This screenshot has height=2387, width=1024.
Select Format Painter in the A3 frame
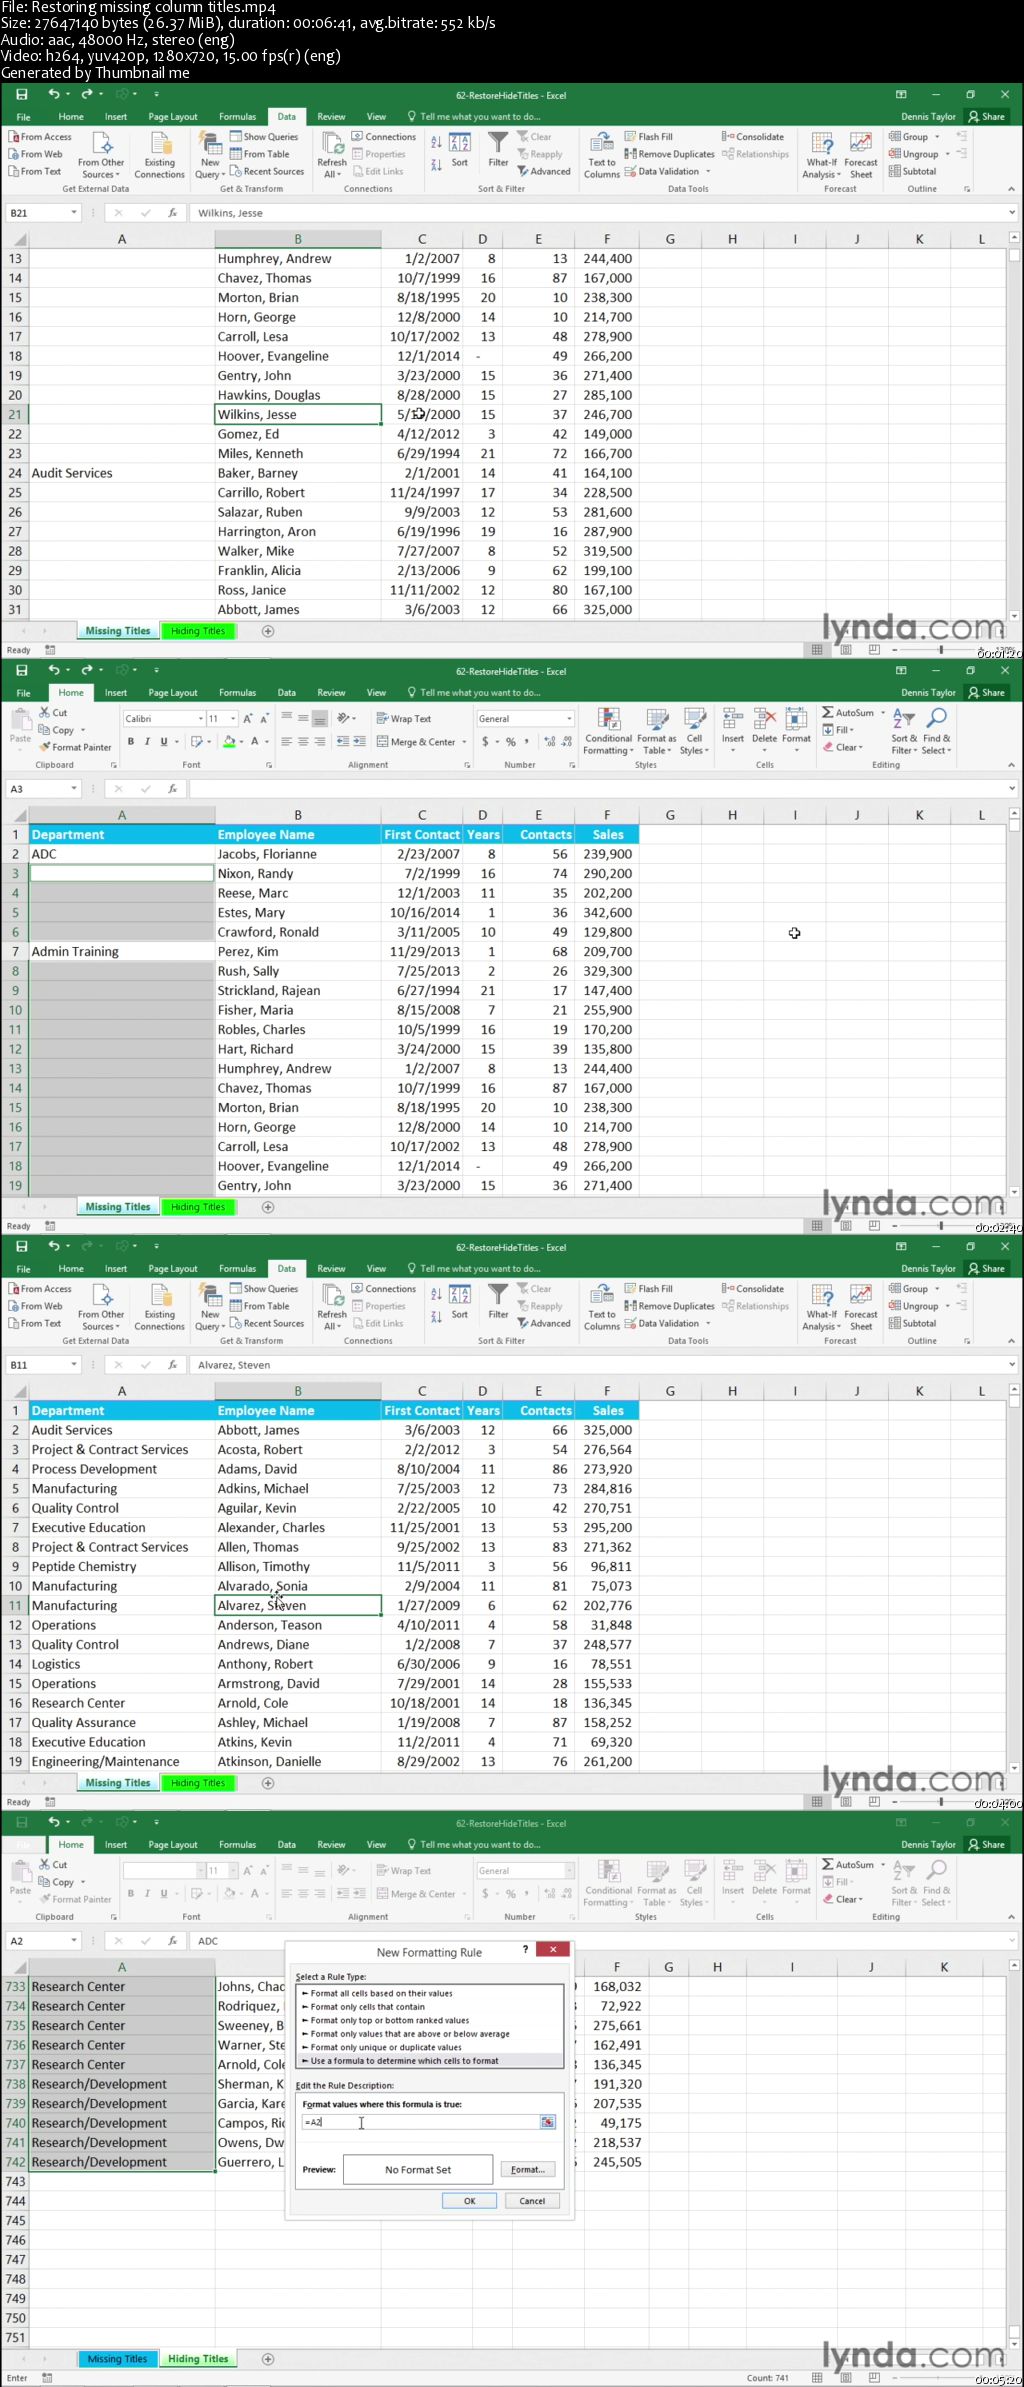pyautogui.click(x=75, y=747)
